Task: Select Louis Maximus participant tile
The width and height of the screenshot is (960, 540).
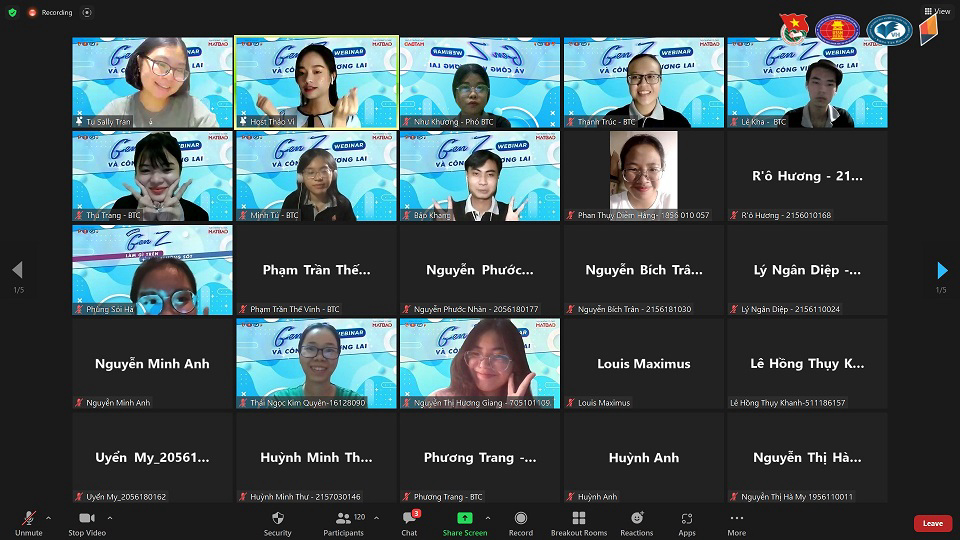Action: 643,364
